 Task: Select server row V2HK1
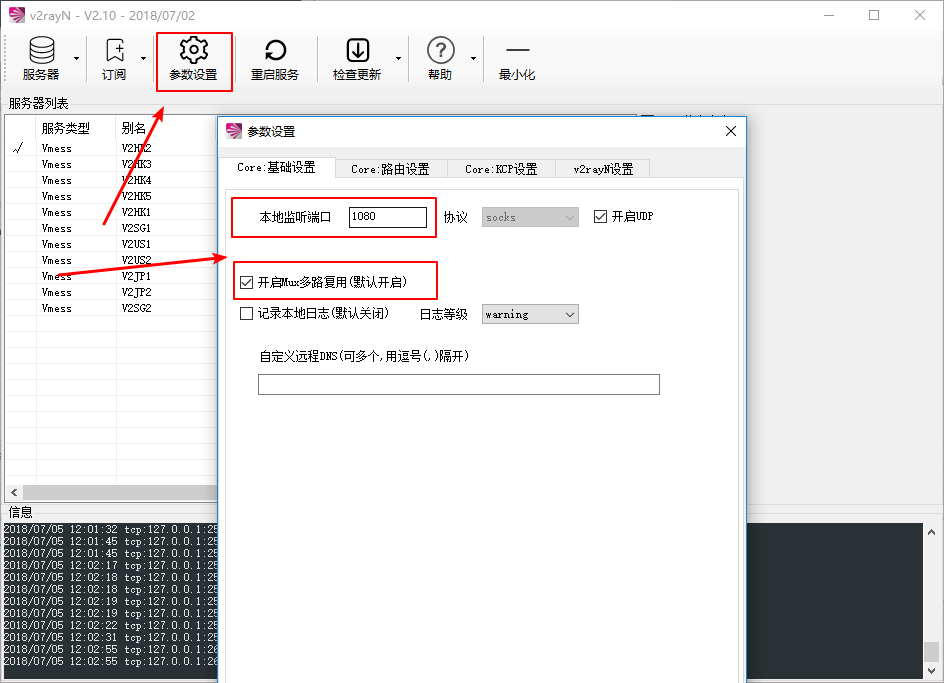tap(111, 212)
